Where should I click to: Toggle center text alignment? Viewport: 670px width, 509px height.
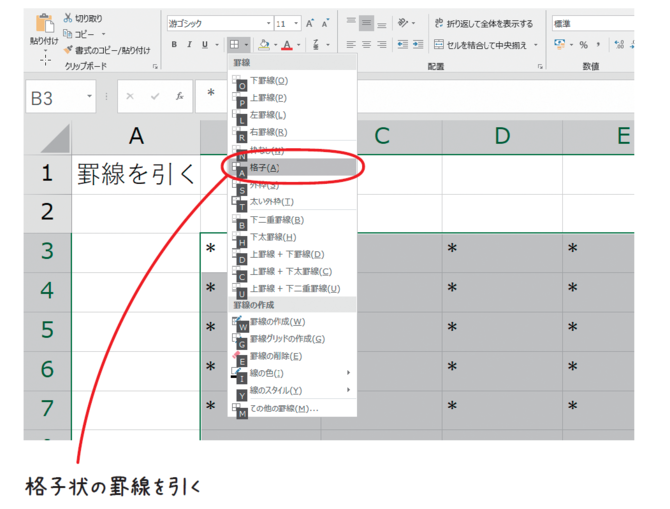[x=366, y=44]
